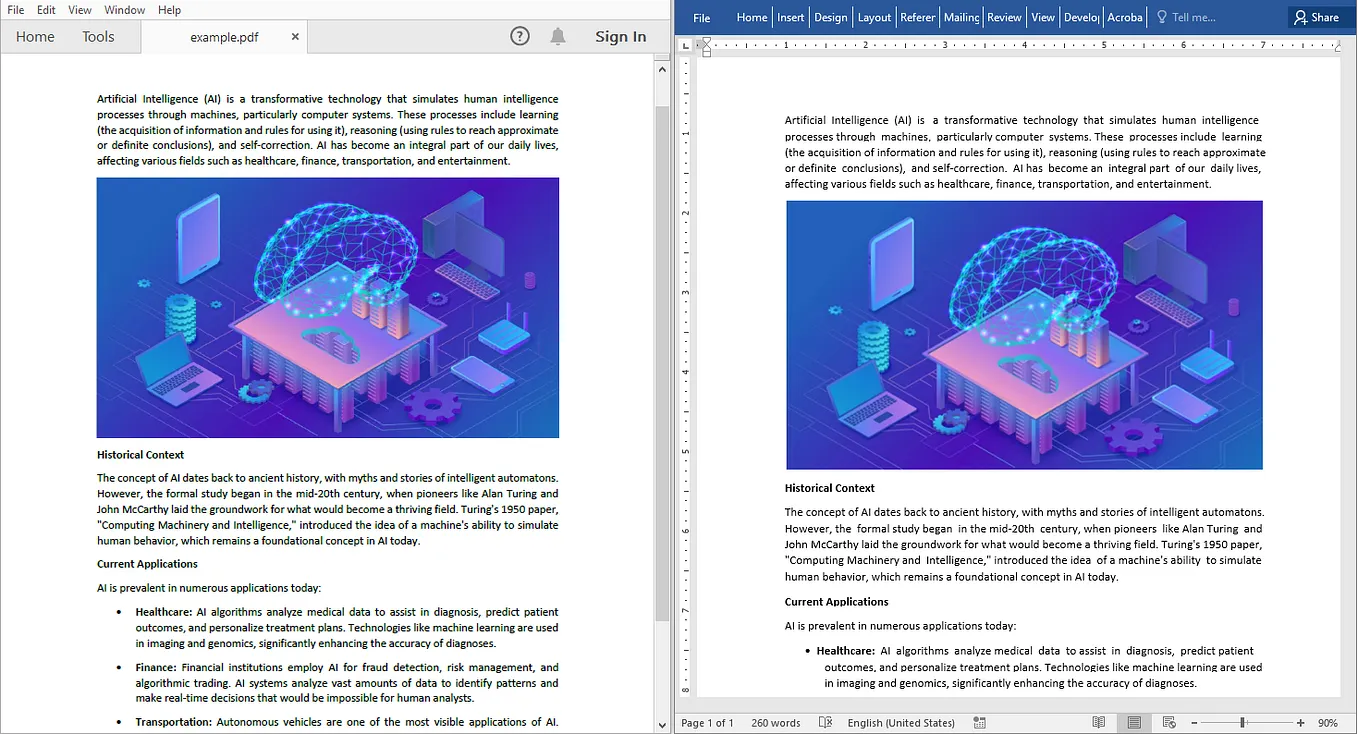Image resolution: width=1358 pixels, height=734 pixels.
Task: Switch to the Review ribbon tab
Action: point(1004,17)
